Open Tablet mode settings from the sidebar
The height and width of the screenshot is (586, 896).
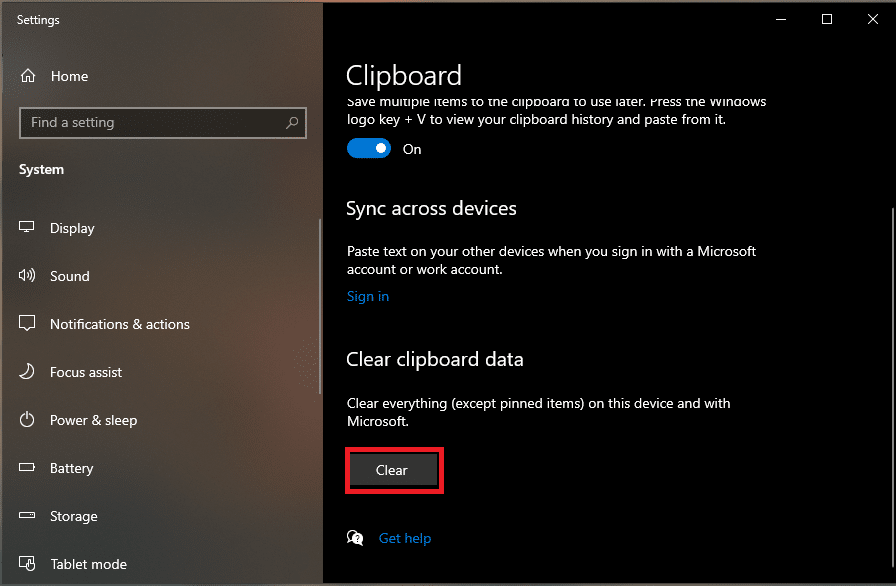point(87,563)
